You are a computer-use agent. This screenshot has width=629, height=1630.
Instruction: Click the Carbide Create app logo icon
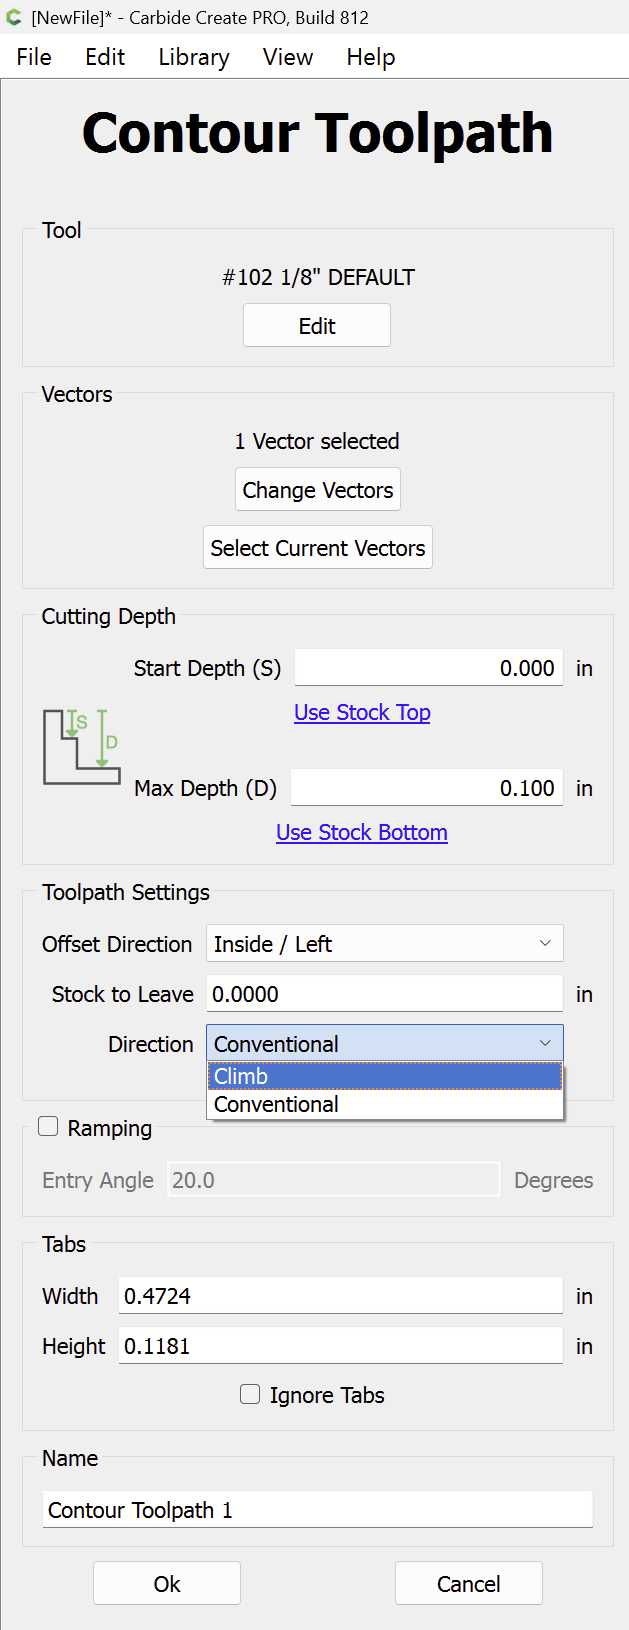(14, 18)
